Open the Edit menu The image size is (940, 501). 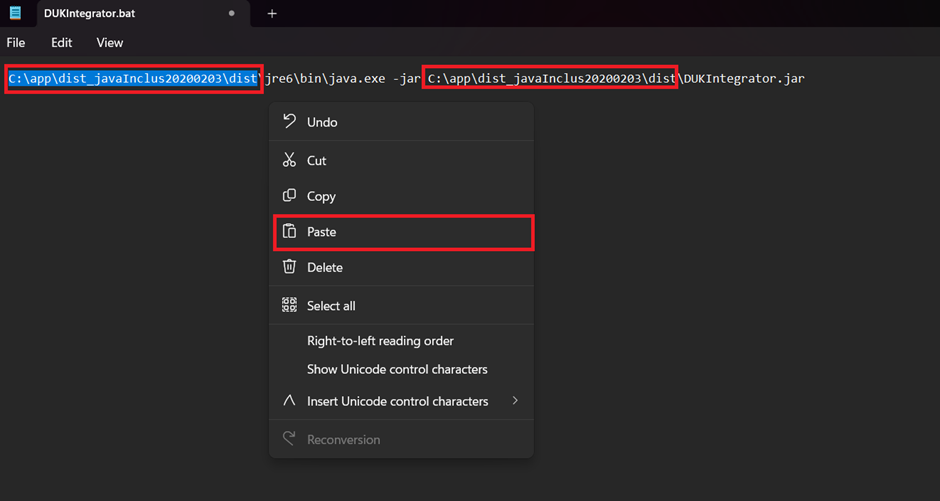62,43
